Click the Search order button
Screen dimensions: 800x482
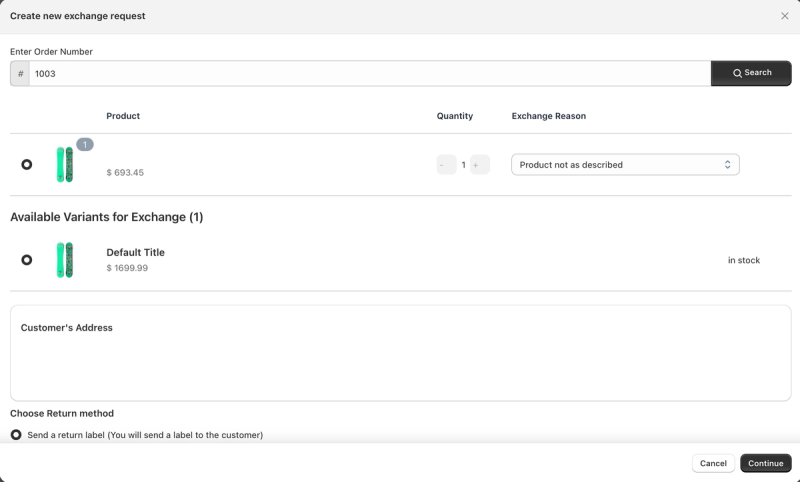pos(751,73)
